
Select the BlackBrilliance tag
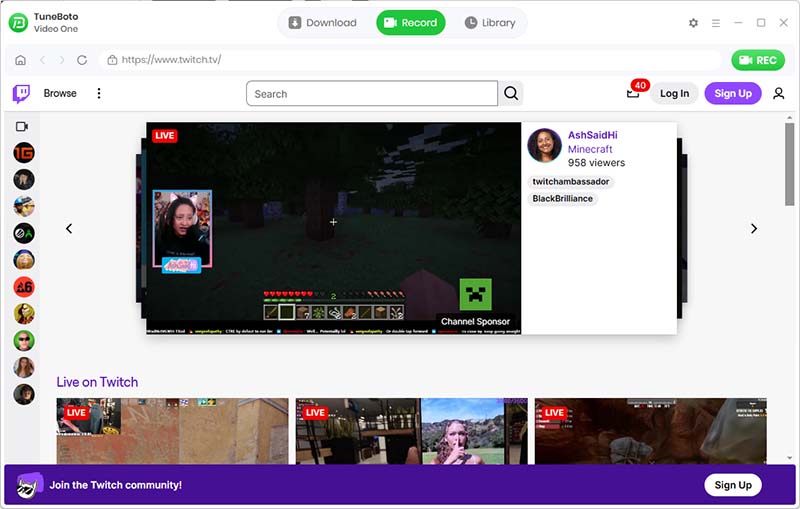(562, 198)
